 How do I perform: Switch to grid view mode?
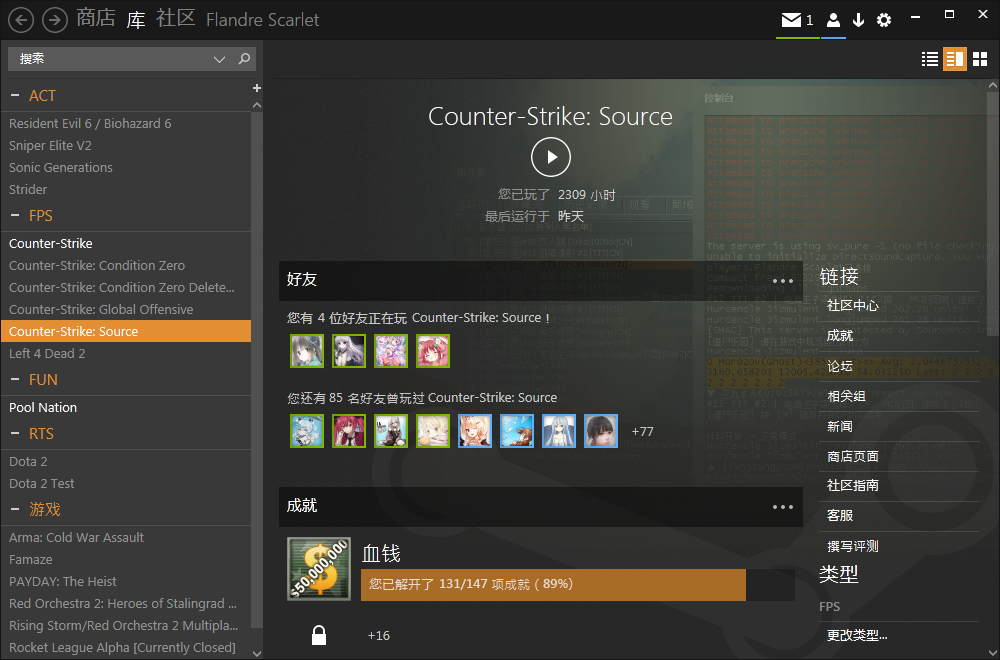click(980, 59)
